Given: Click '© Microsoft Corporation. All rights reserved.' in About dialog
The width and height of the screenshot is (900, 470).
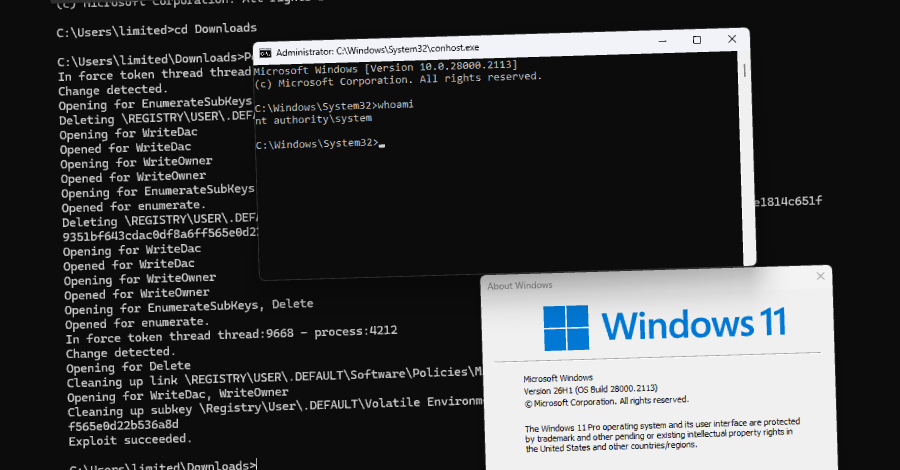Looking at the screenshot, I should (606, 402).
